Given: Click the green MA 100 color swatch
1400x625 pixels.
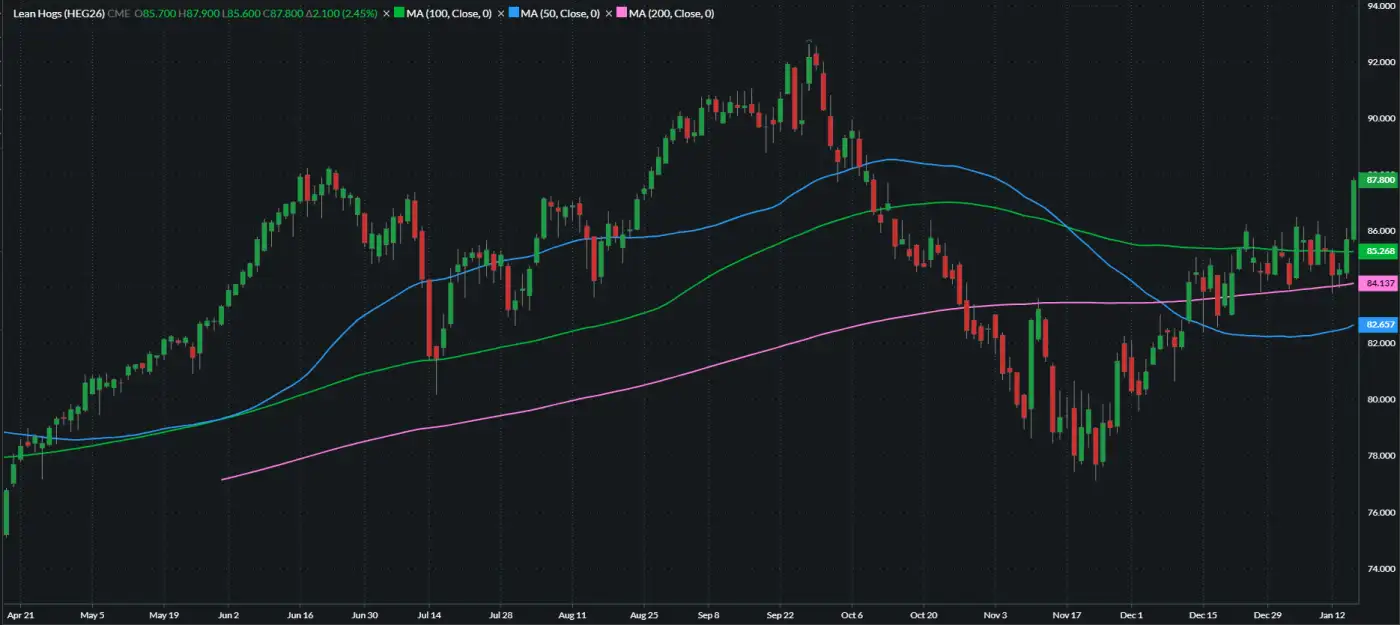Looking at the screenshot, I should (x=398, y=14).
